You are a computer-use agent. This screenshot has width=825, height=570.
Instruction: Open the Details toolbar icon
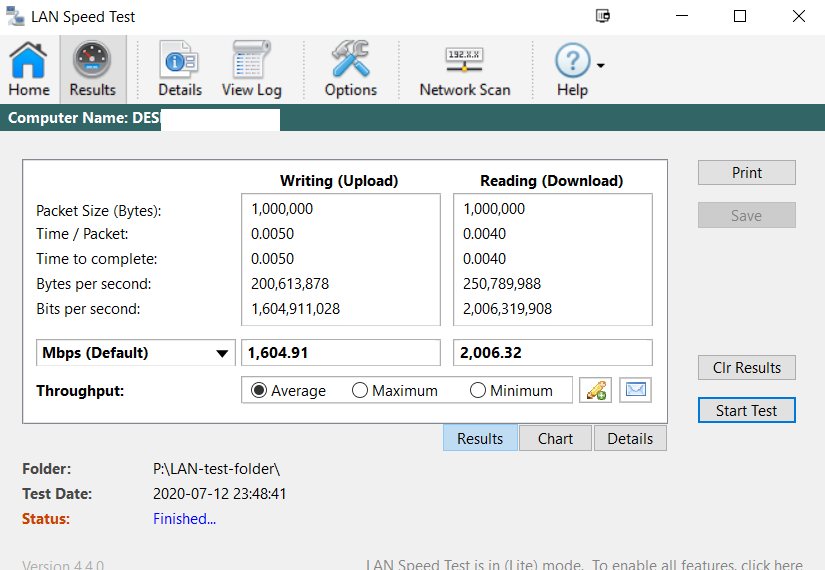(x=179, y=68)
